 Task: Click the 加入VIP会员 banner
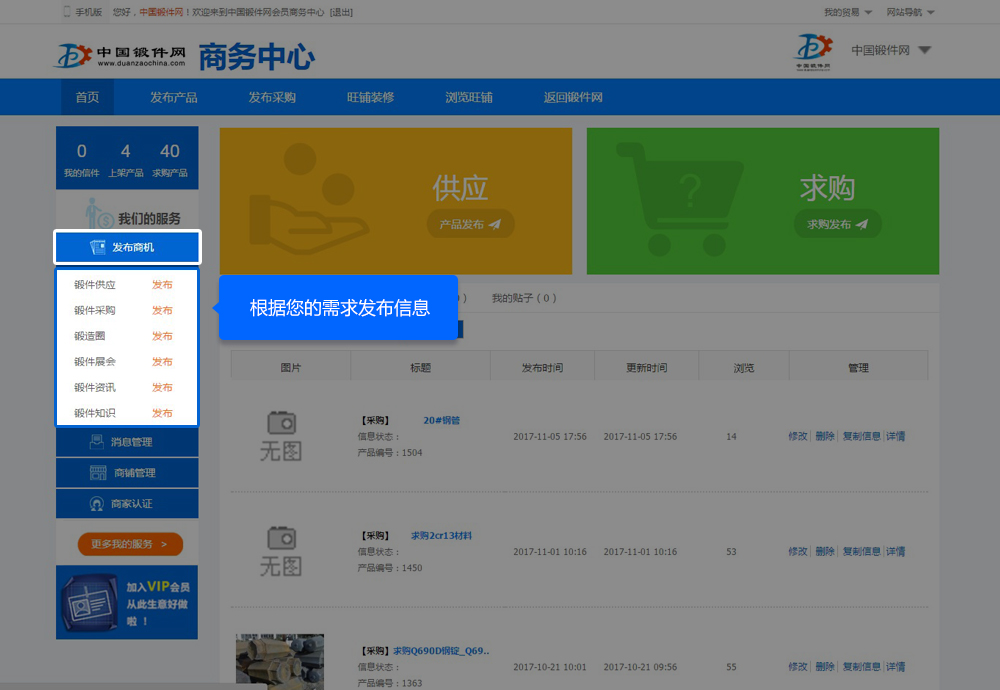[x=127, y=602]
